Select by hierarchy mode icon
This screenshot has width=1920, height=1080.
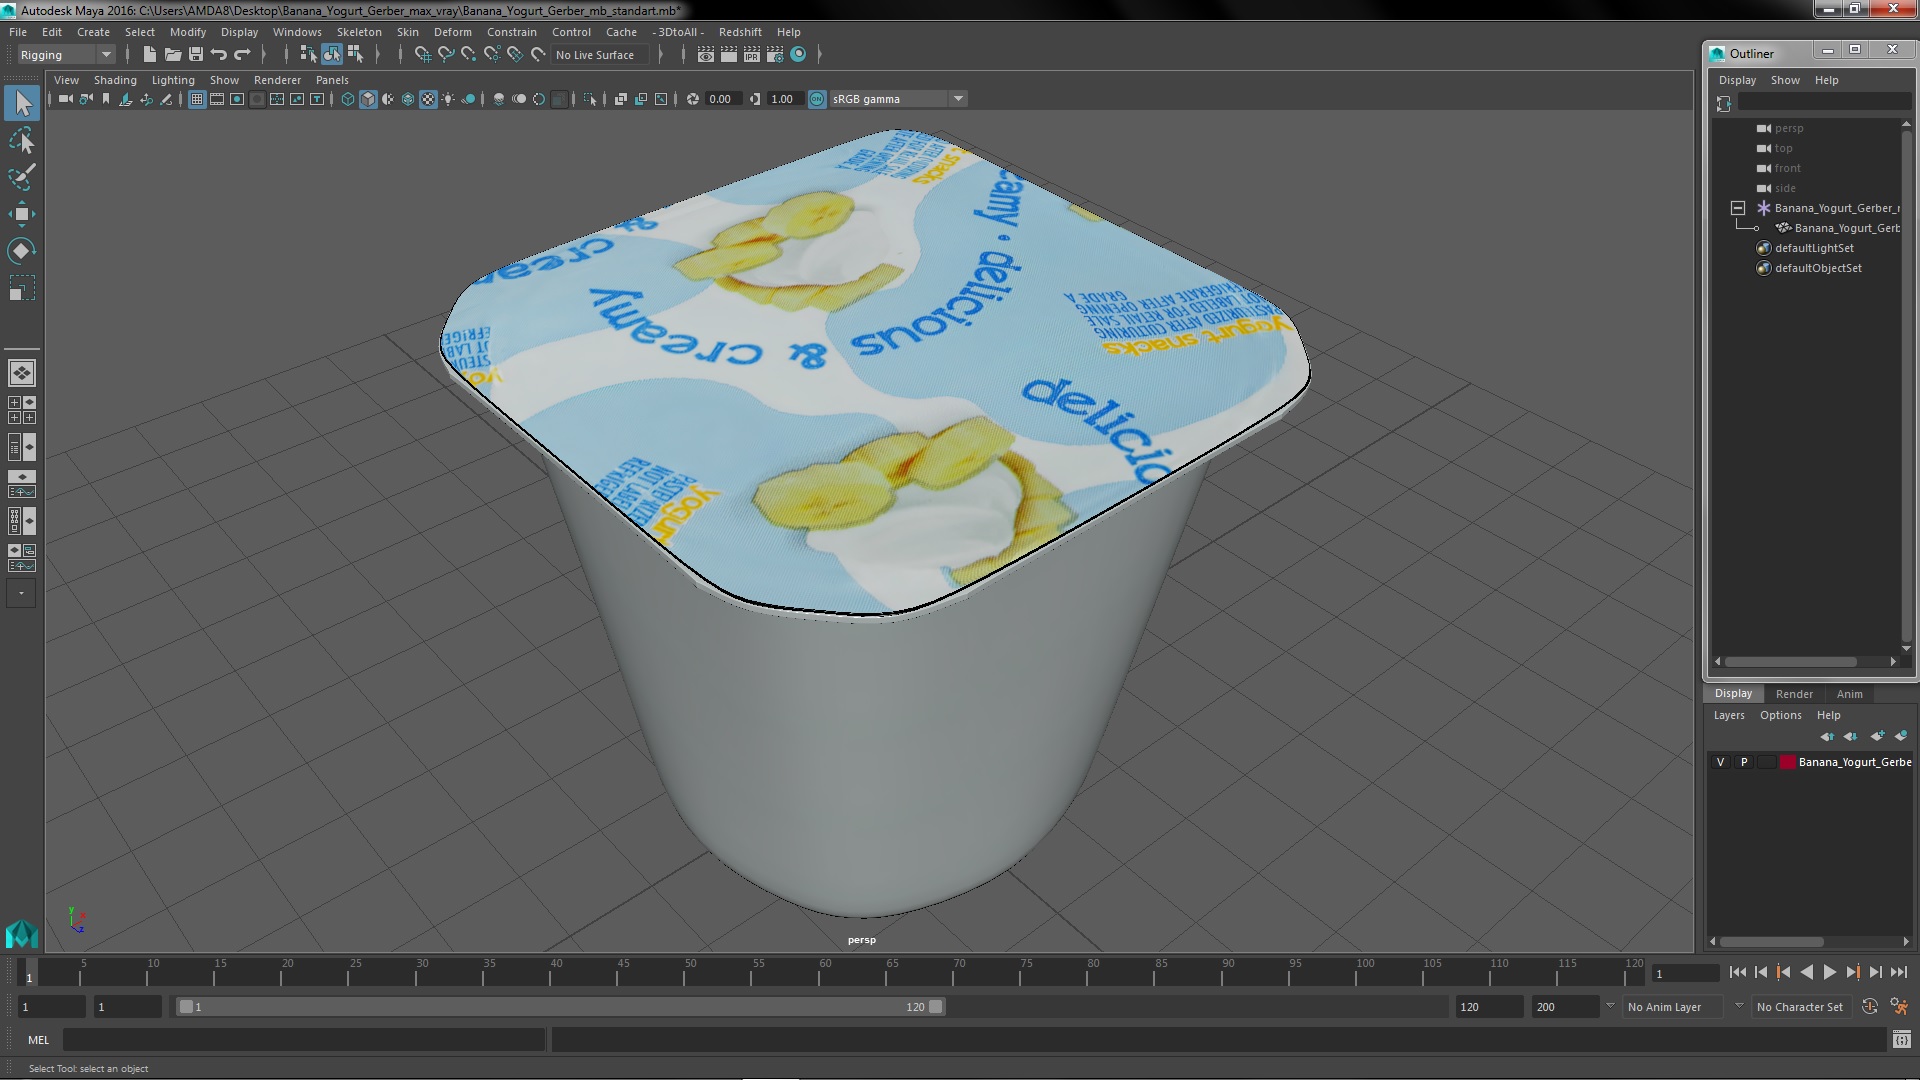pos(308,55)
